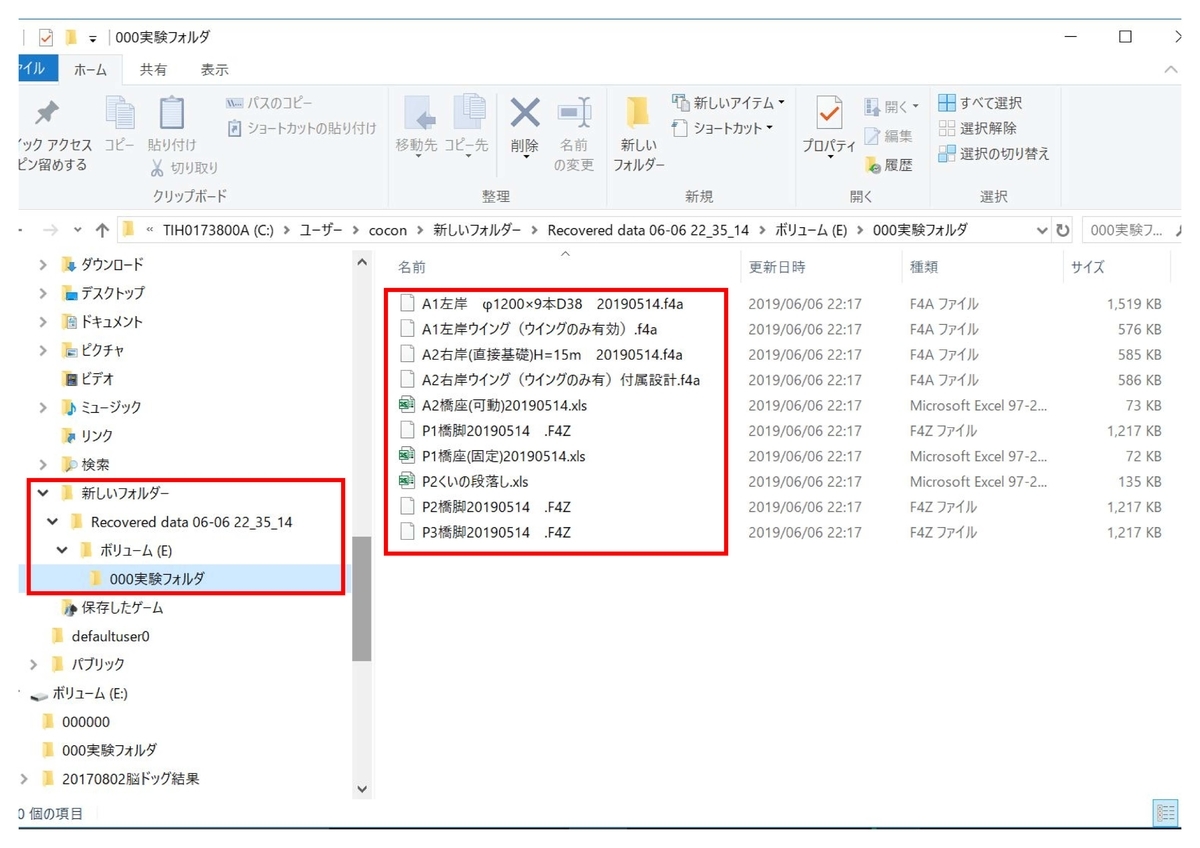Click the Delete (削除) X icon

(525, 113)
